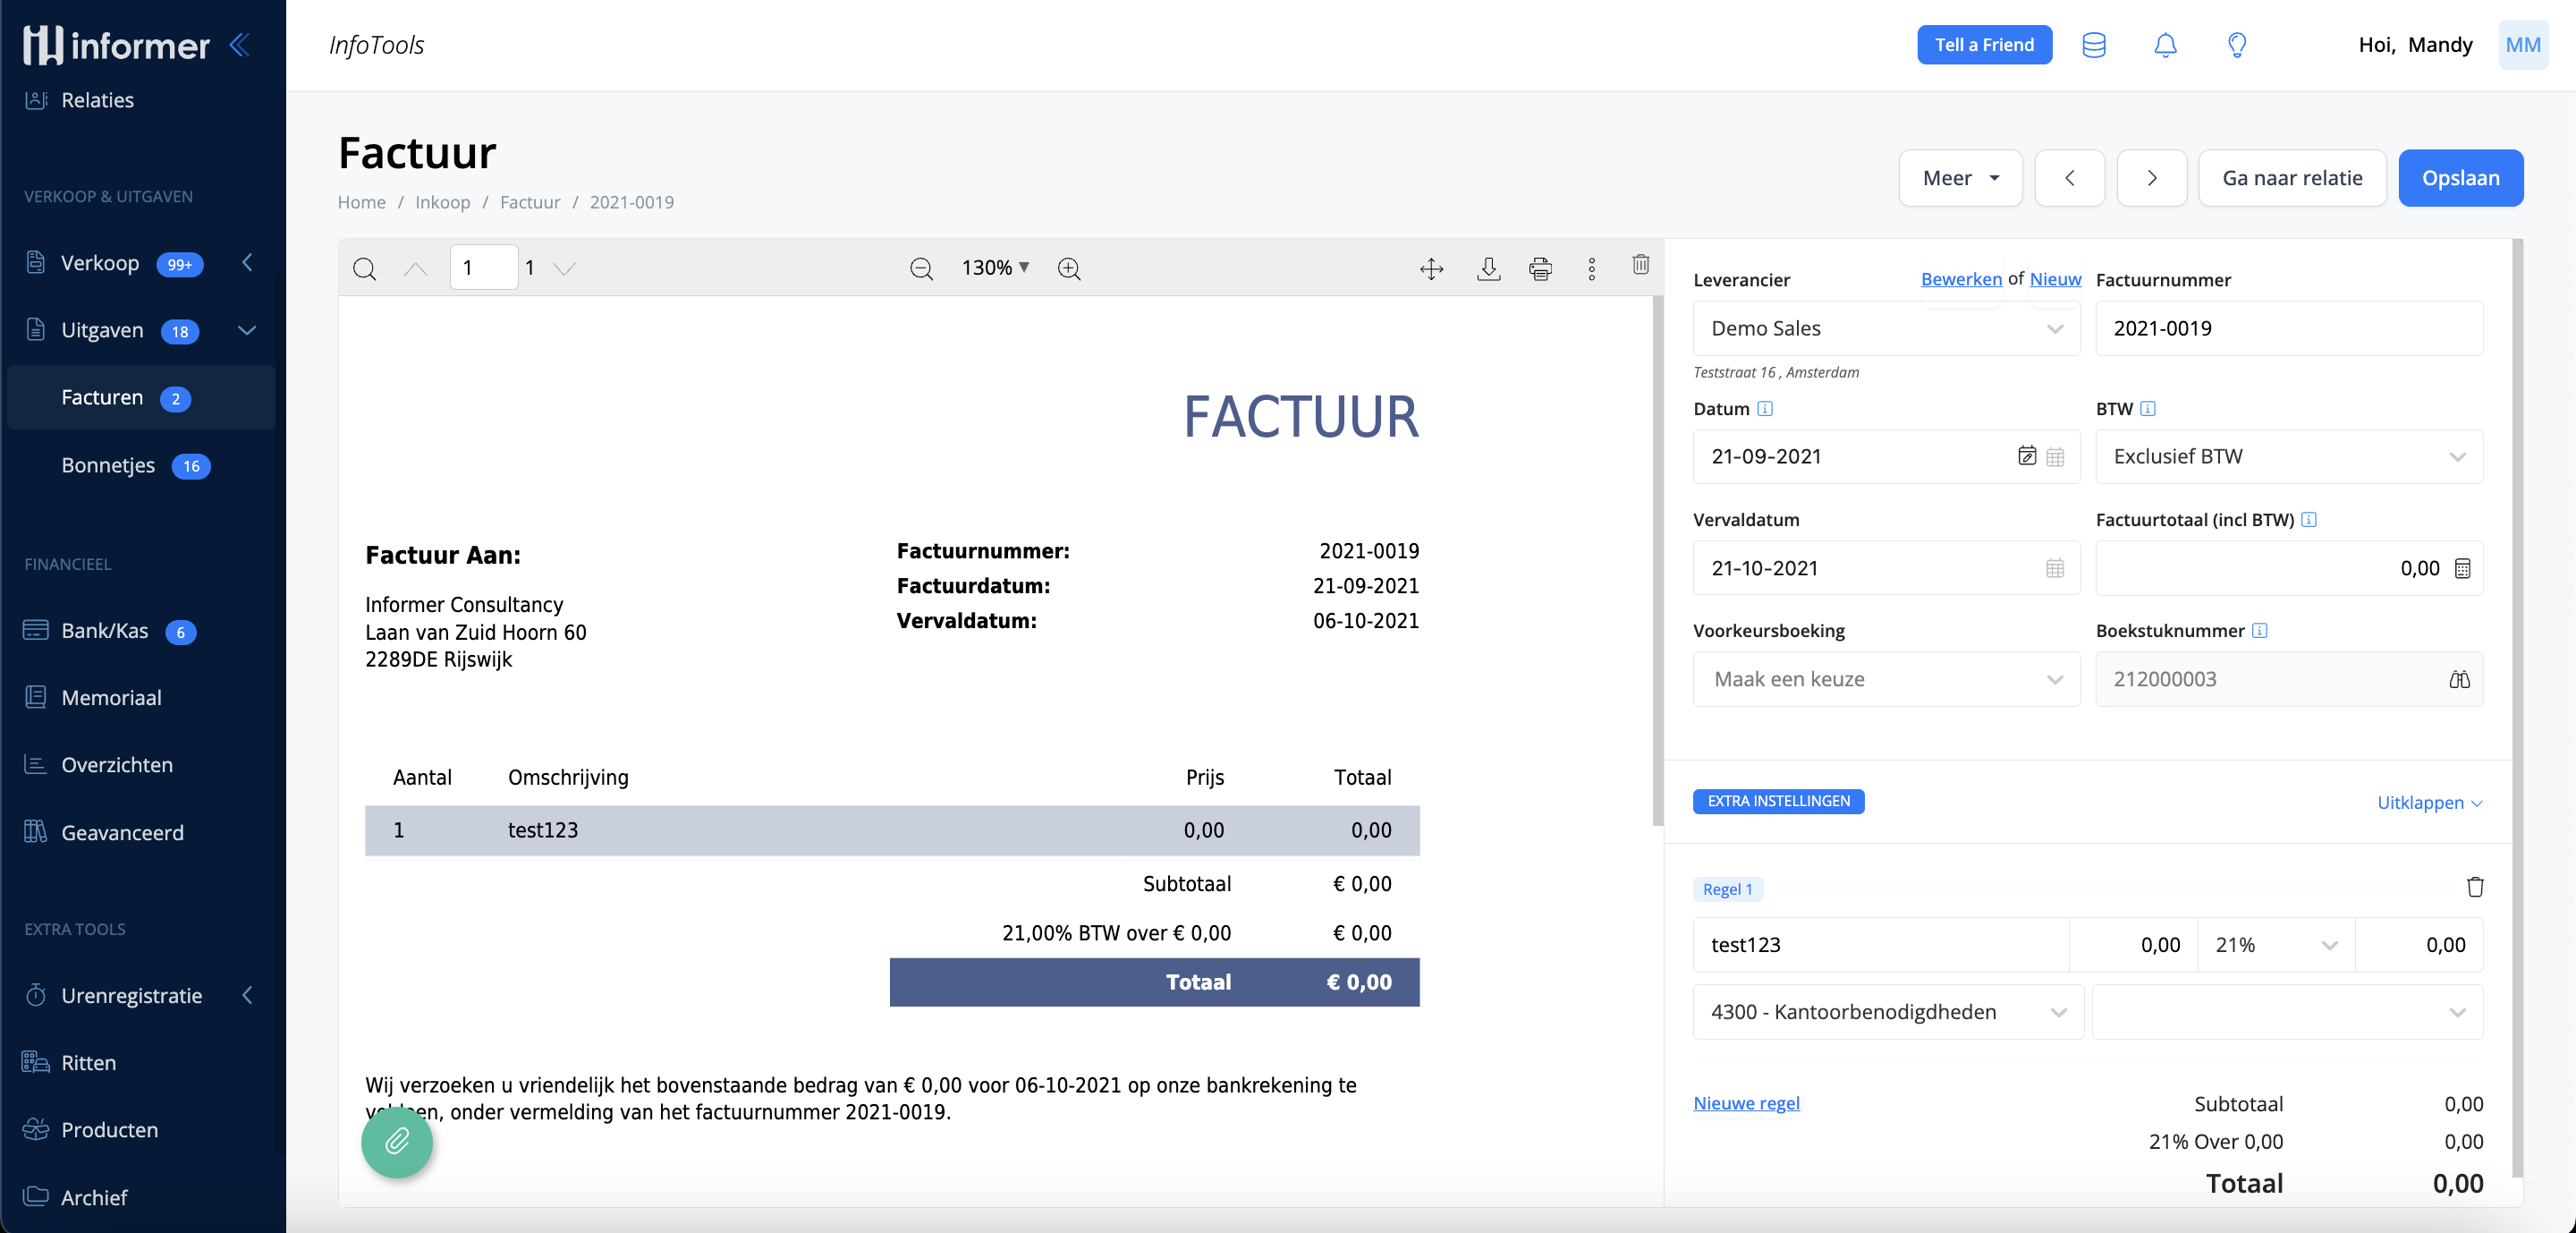Delete Regel 1 line with trash icon
2576x1233 pixels.
(2475, 887)
